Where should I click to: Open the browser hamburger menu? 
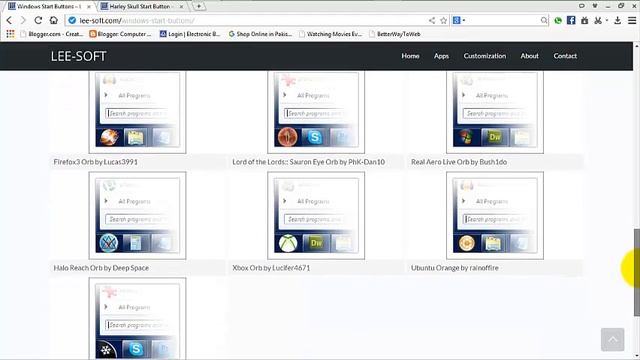point(632,20)
